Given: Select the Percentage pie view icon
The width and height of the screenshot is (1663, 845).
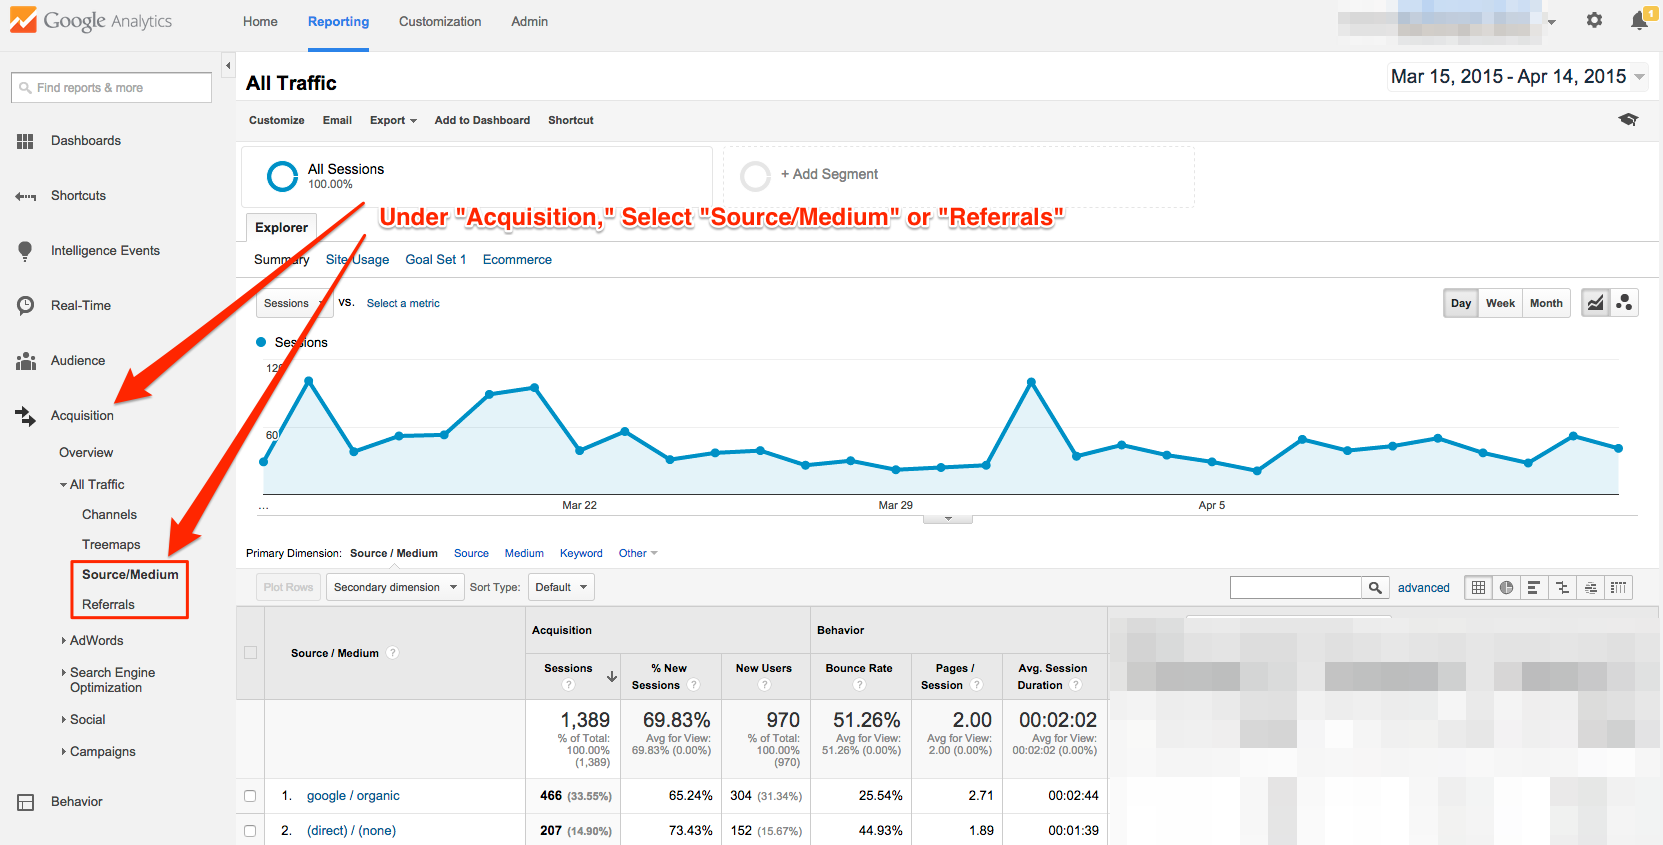Looking at the screenshot, I should click(x=1506, y=588).
